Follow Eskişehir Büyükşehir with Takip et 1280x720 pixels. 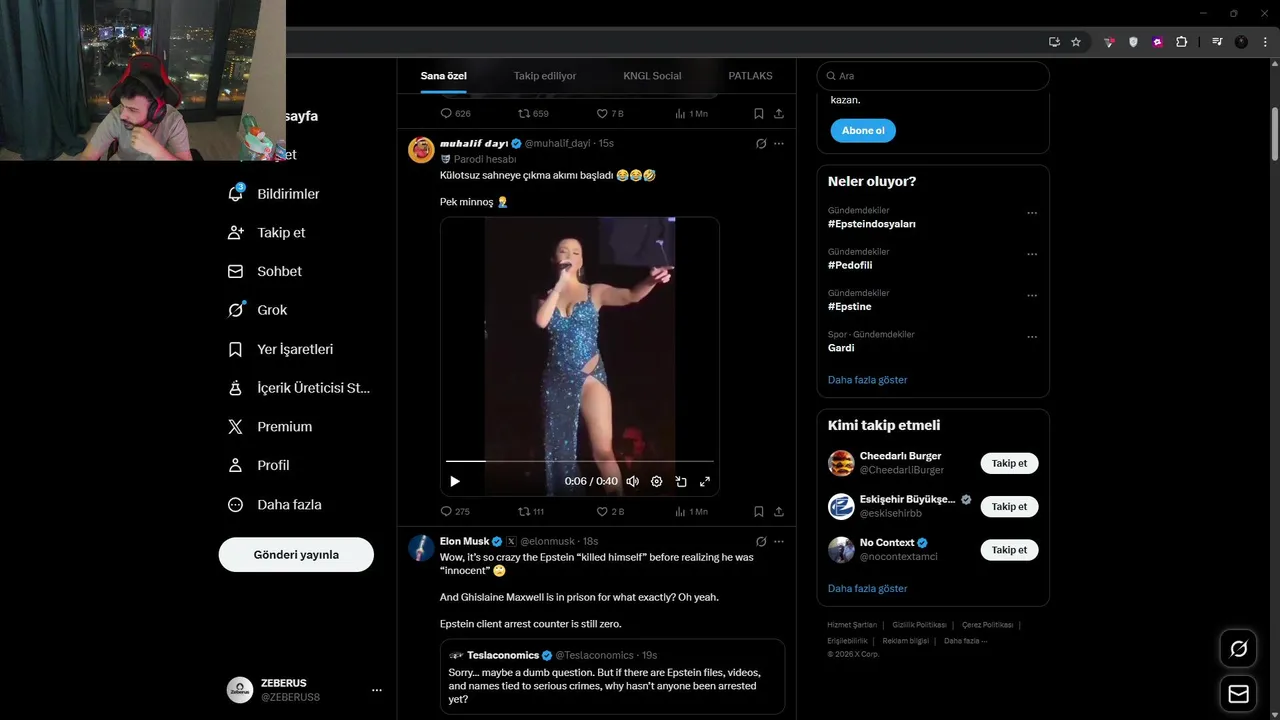tap(1009, 506)
